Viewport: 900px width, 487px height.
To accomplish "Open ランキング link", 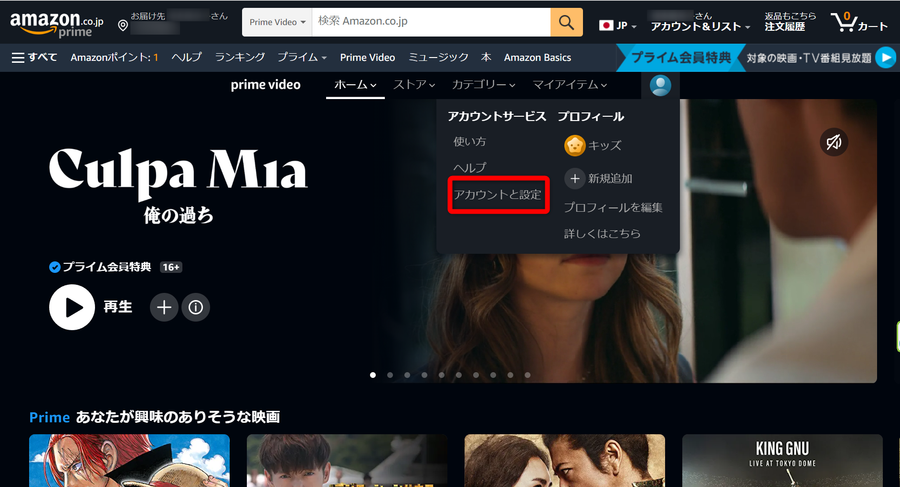I will 240,57.
